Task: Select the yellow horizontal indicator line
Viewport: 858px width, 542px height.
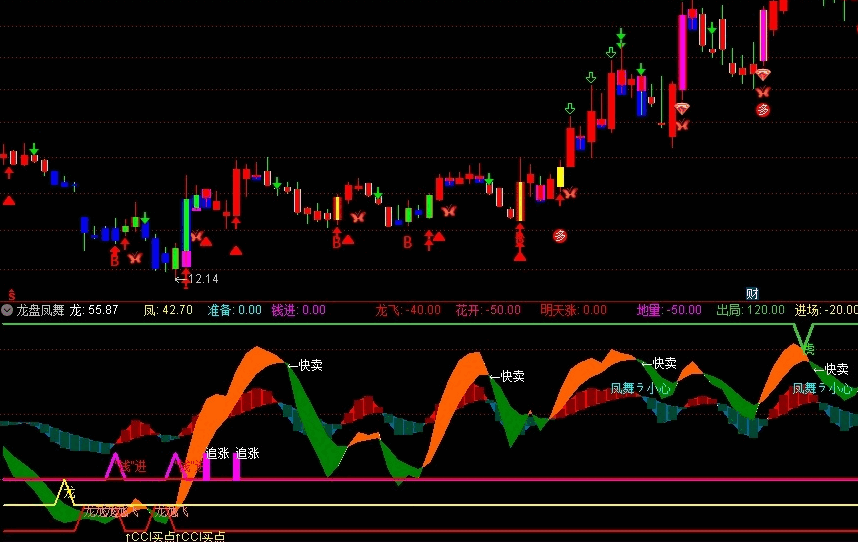Action: click(x=429, y=505)
